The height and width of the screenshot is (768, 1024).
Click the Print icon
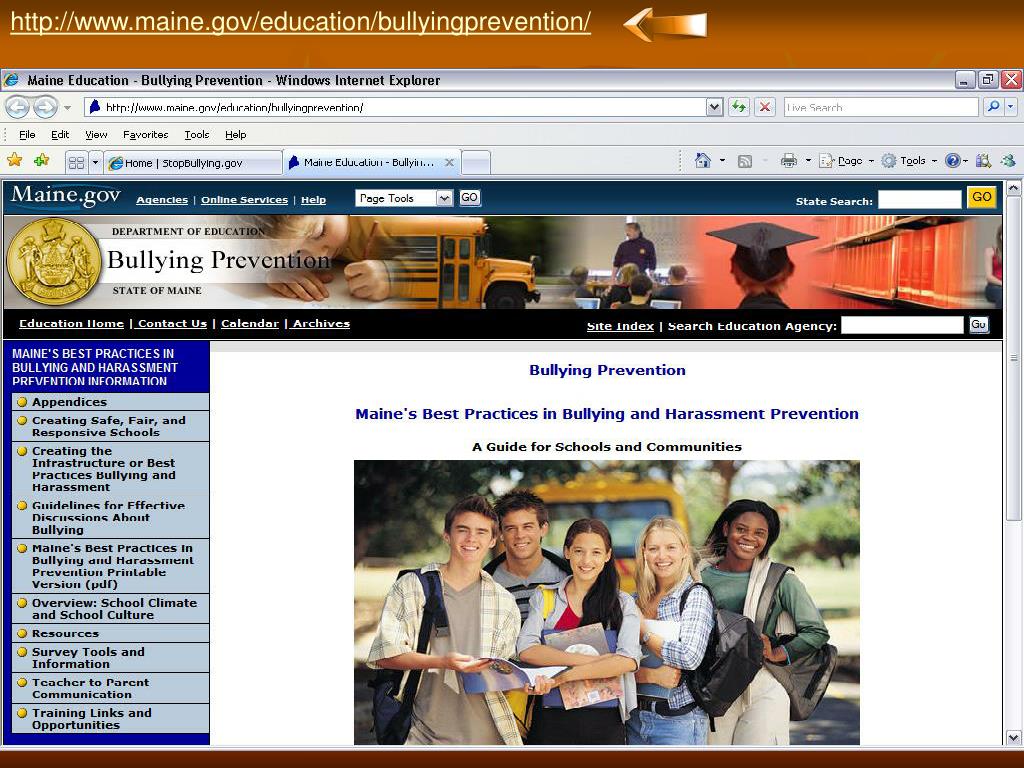[x=789, y=161]
